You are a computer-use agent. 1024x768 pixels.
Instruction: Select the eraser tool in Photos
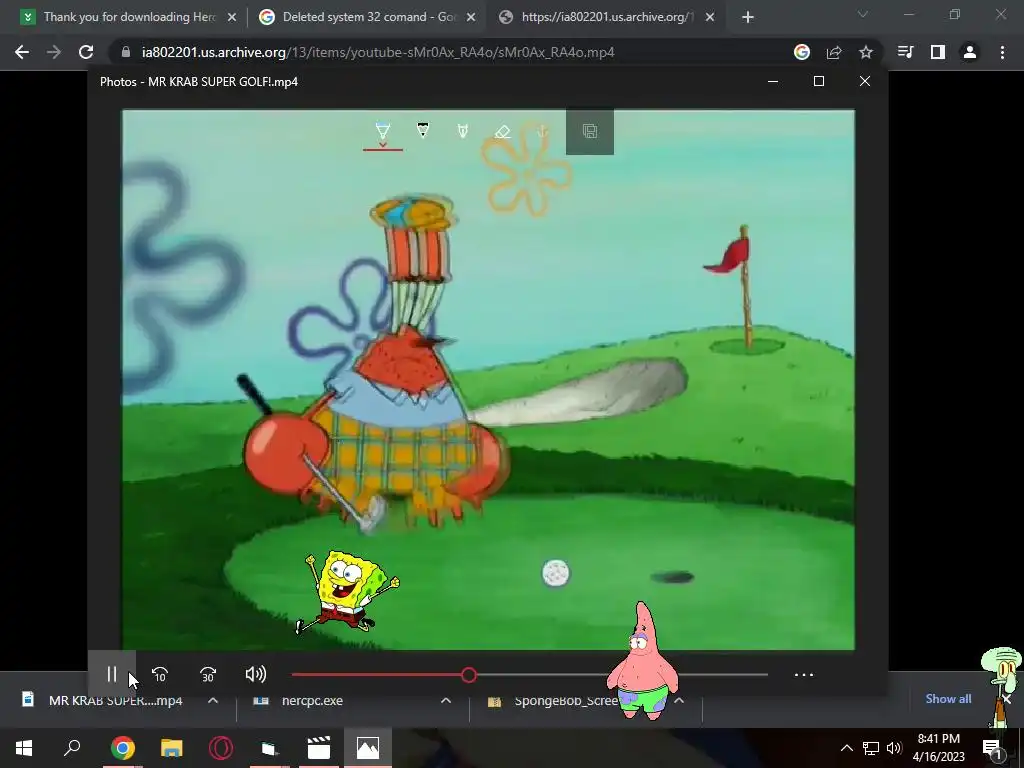502,131
